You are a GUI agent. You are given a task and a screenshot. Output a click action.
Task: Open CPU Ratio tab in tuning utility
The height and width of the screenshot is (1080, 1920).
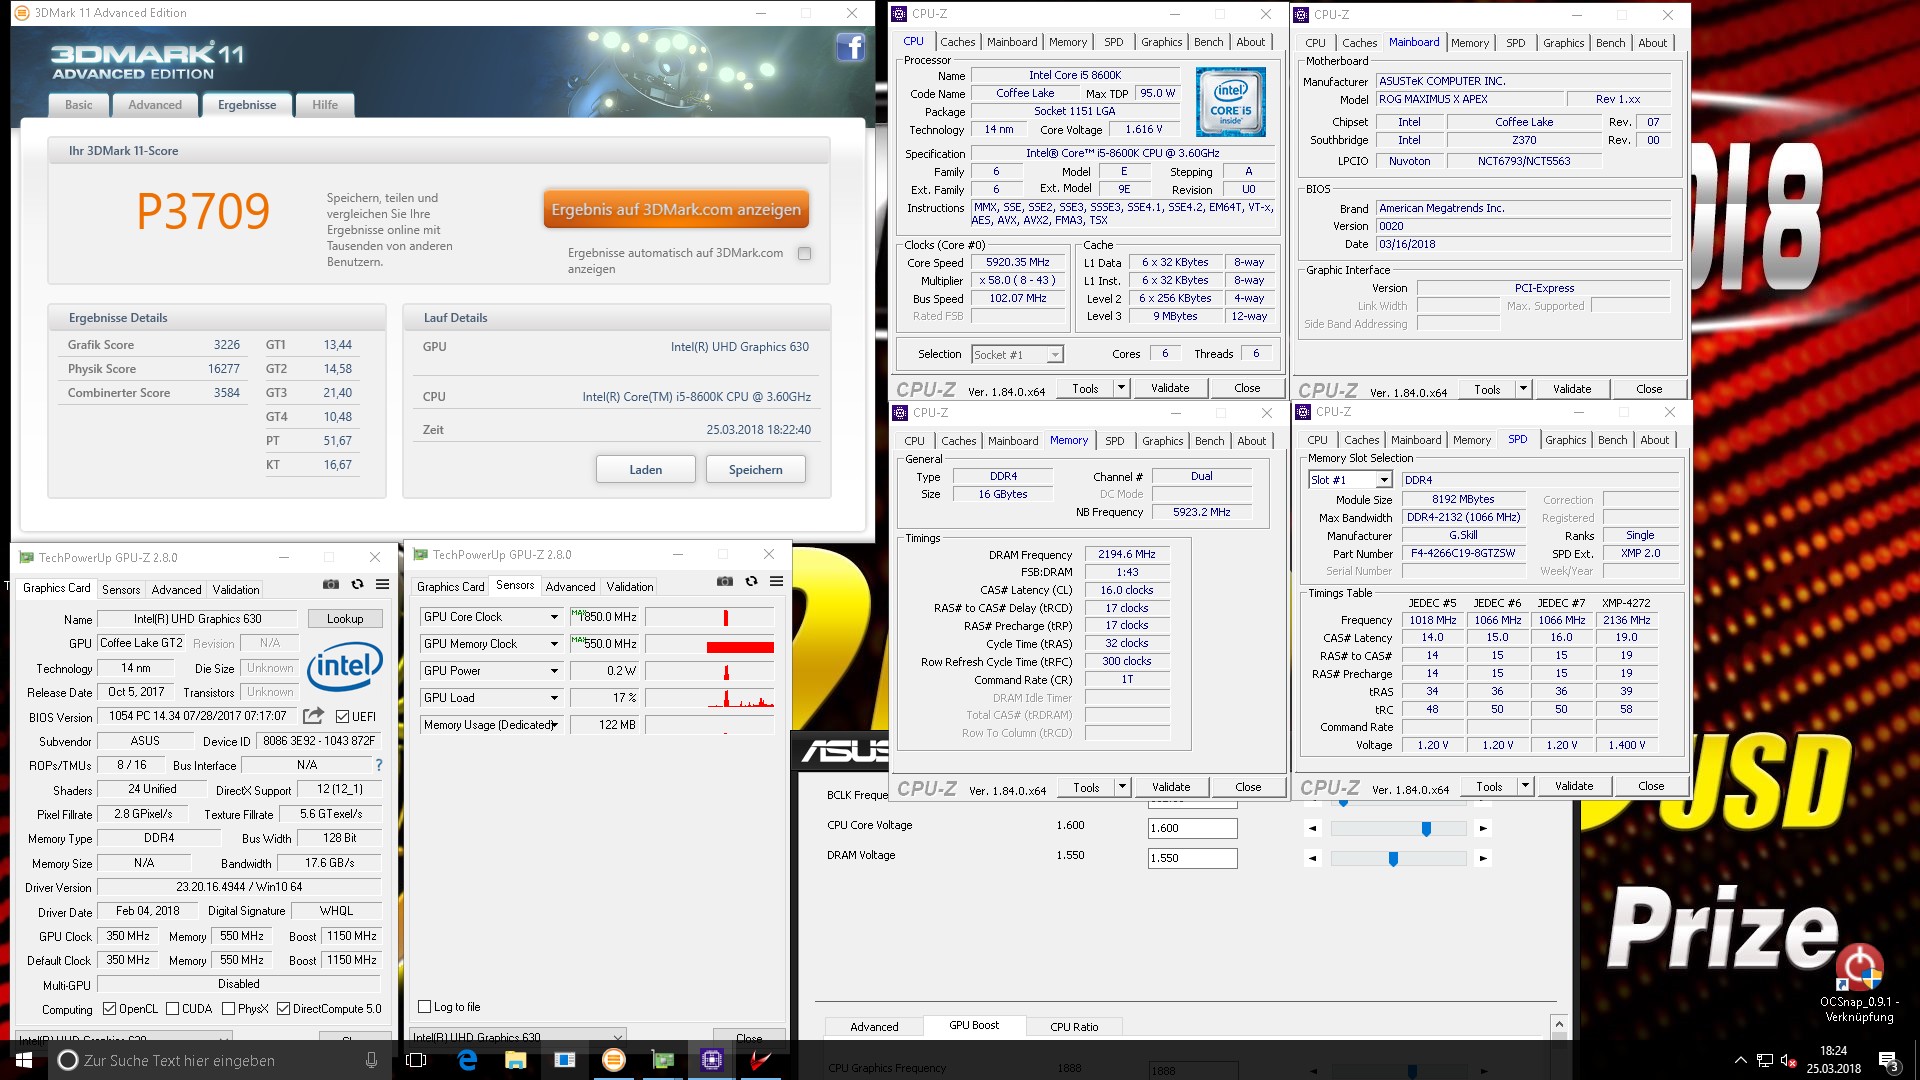coord(1074,1027)
